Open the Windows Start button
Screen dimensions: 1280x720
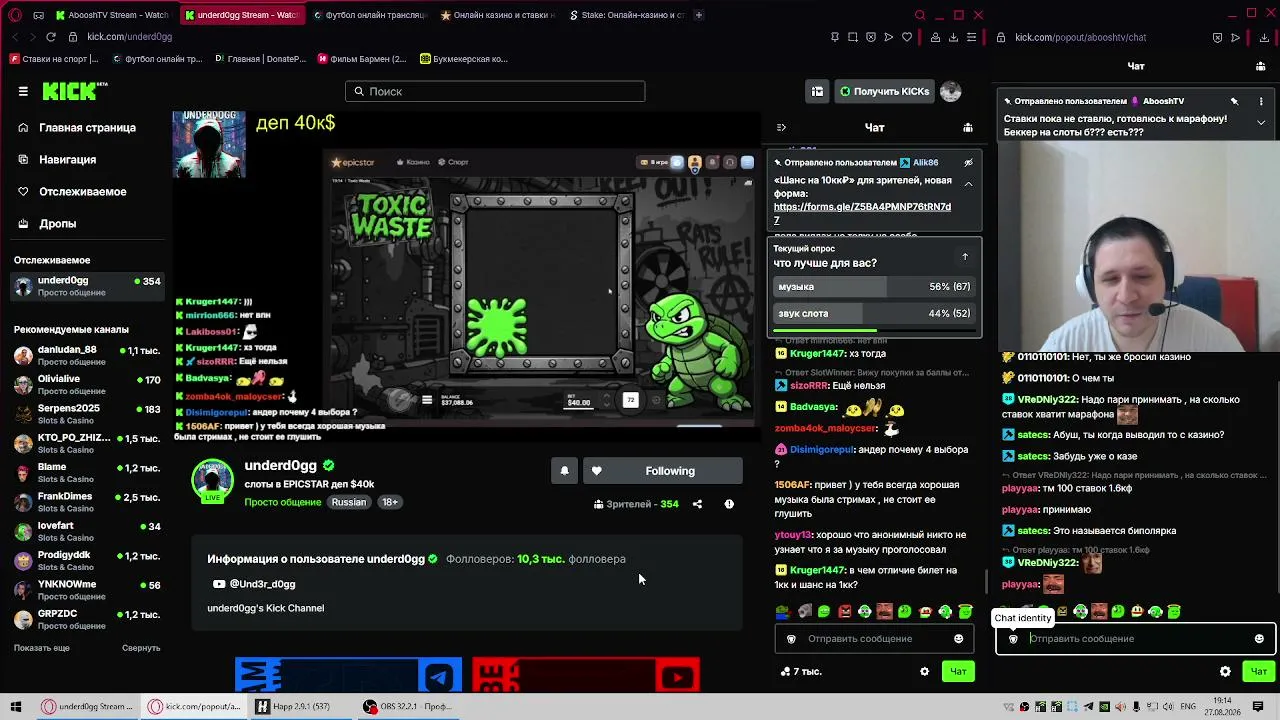[16, 707]
